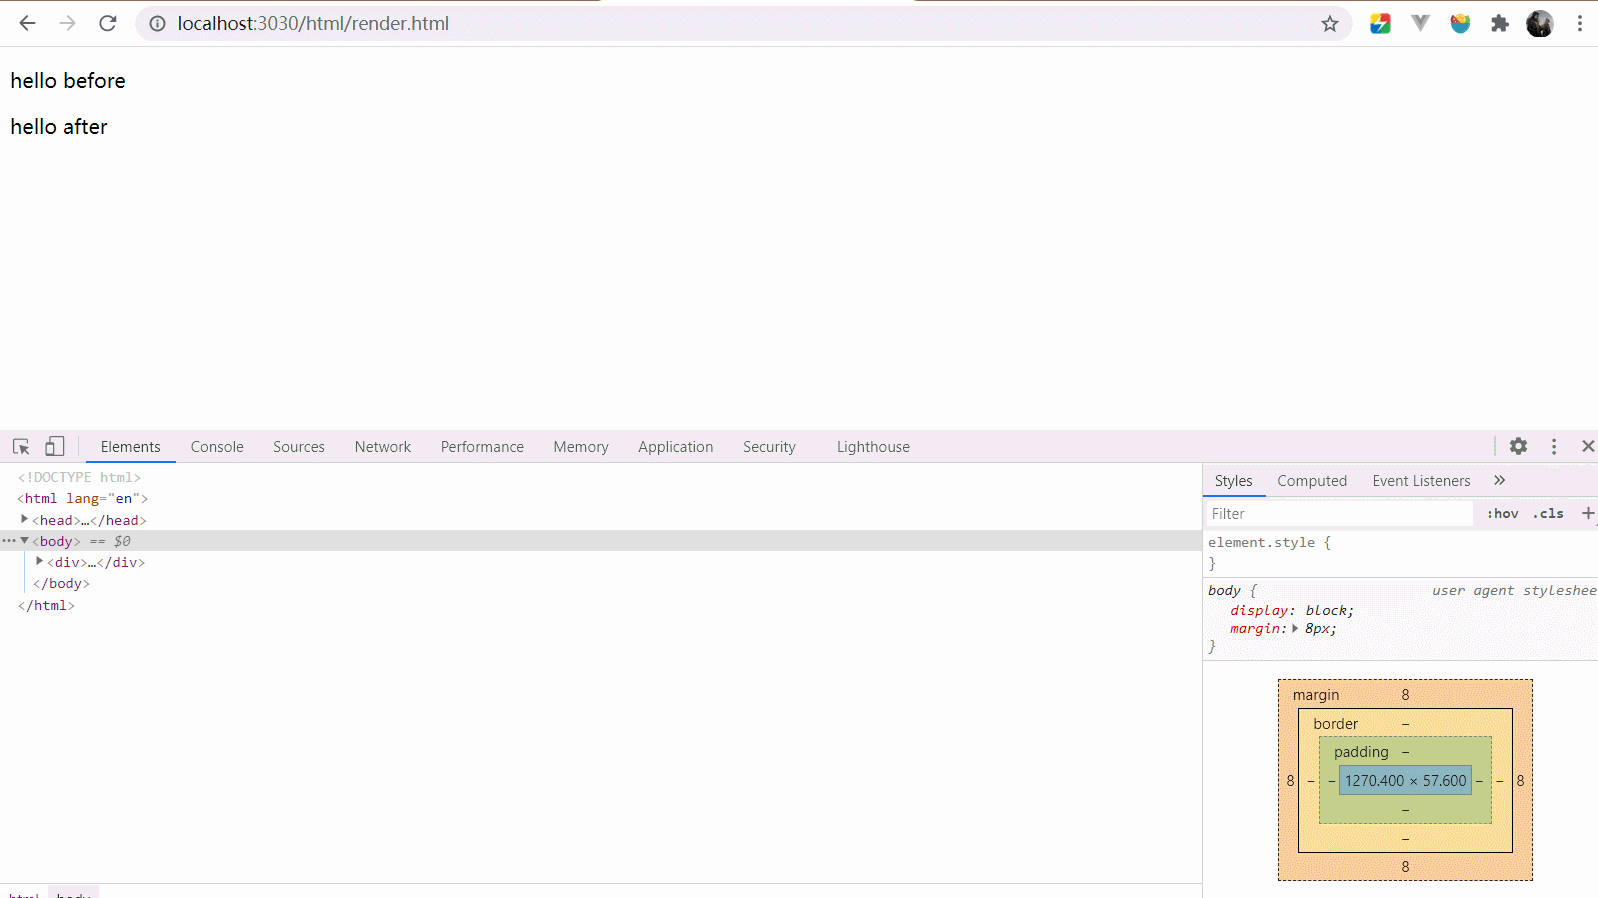Open the Chrome profile avatar
The height and width of the screenshot is (898, 1598).
click(1540, 24)
